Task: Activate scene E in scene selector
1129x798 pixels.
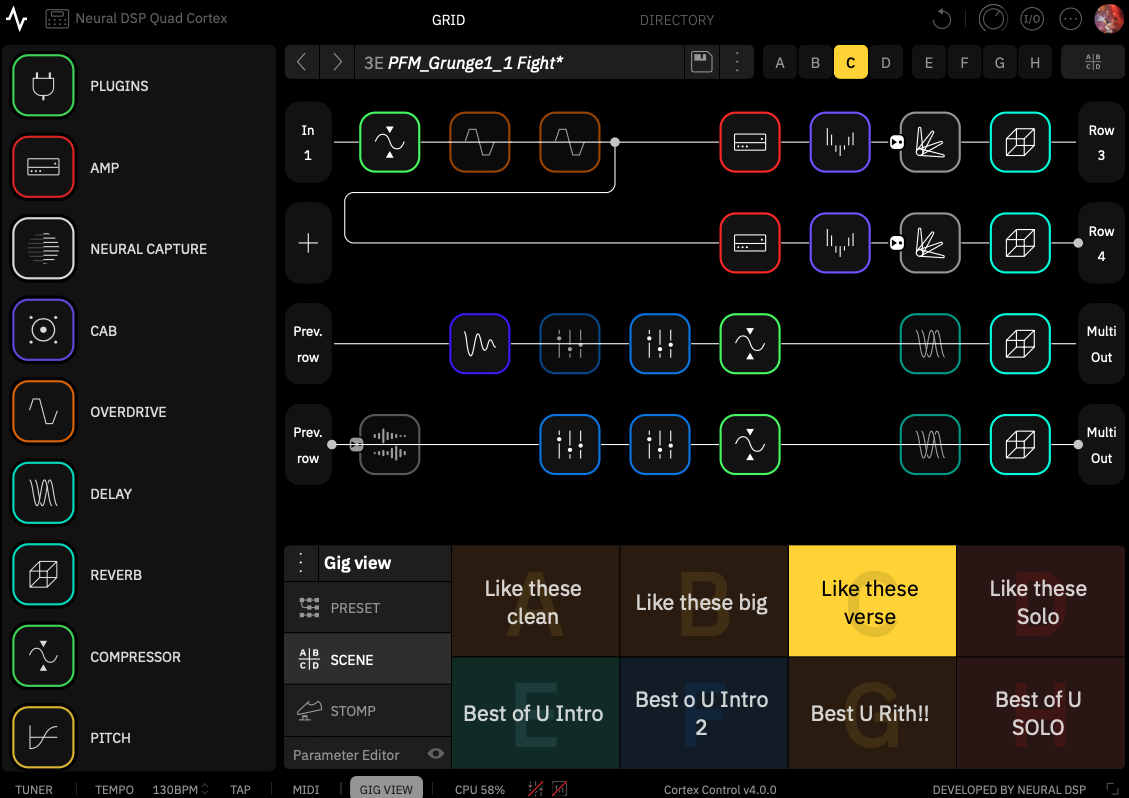Action: [x=929, y=63]
